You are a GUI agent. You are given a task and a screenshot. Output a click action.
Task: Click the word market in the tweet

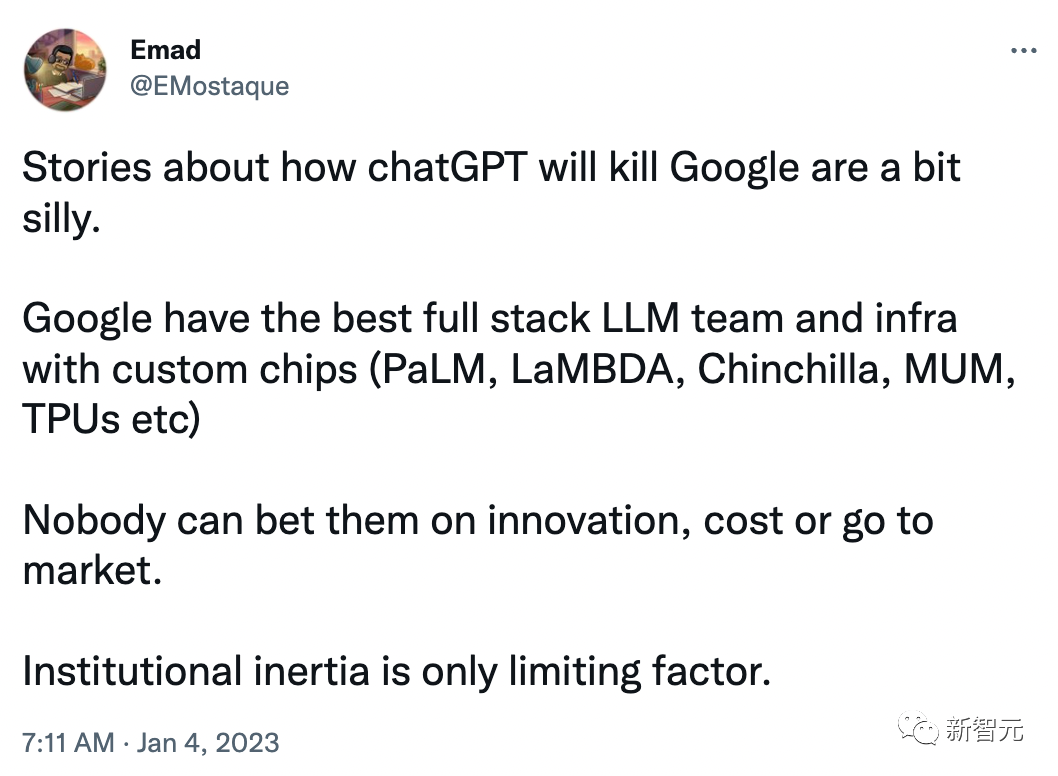click(x=88, y=571)
